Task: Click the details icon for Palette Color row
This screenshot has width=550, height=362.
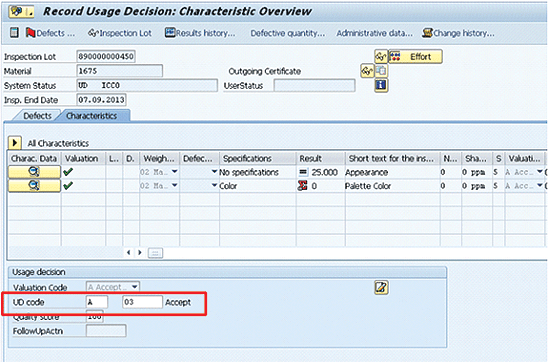Action: pyautogui.click(x=34, y=186)
